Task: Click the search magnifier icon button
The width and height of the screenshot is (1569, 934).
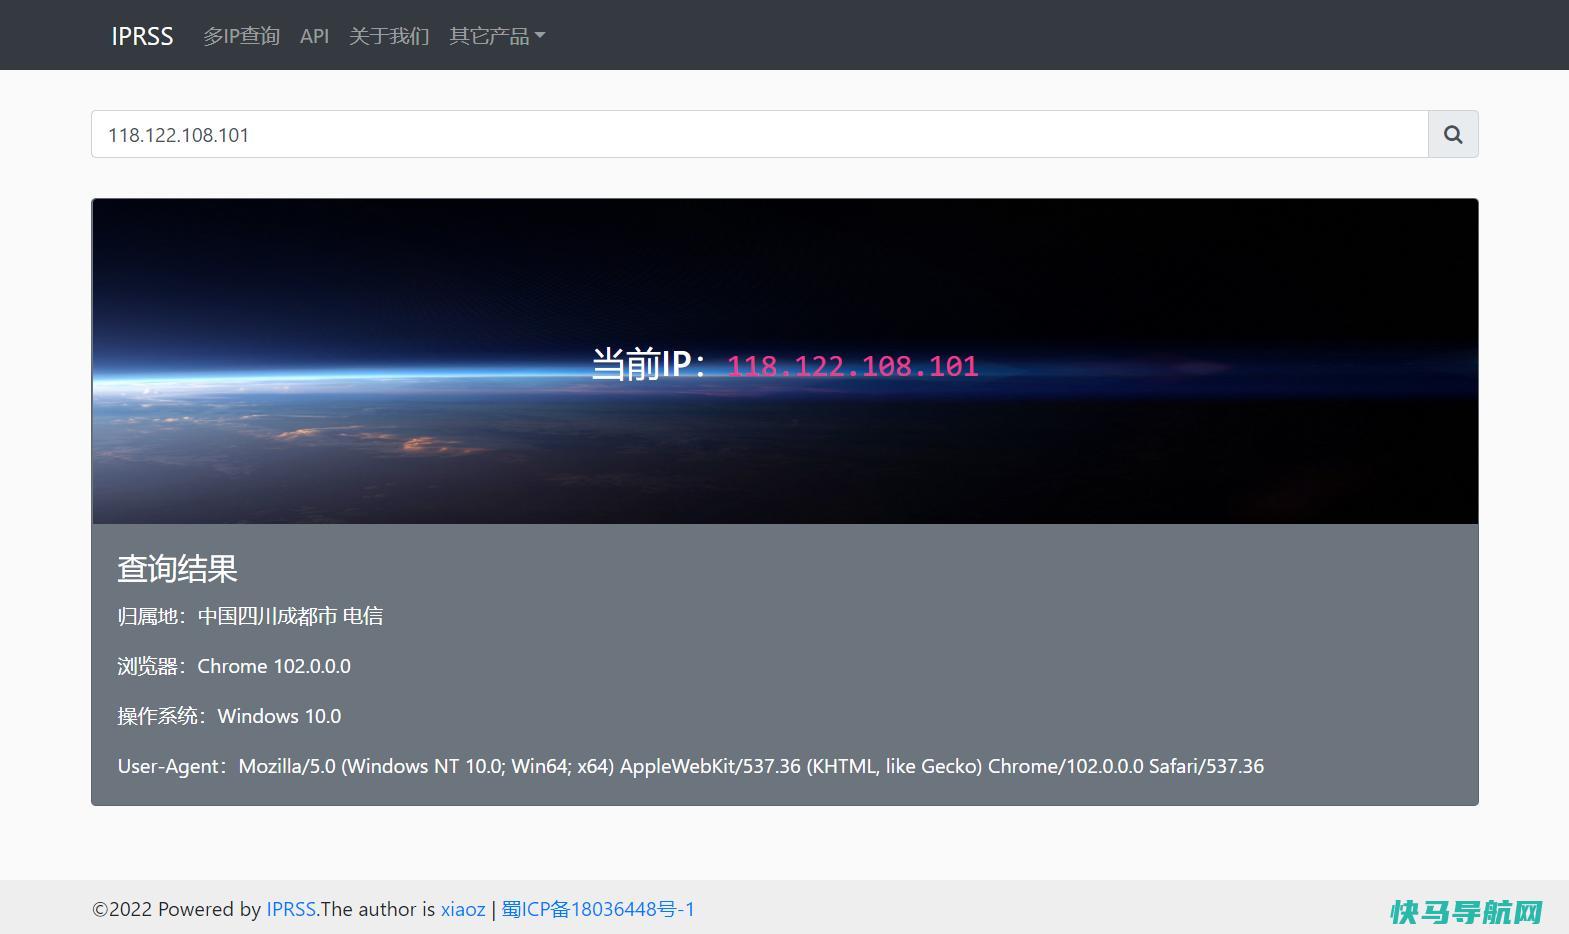Action: coord(1453,134)
